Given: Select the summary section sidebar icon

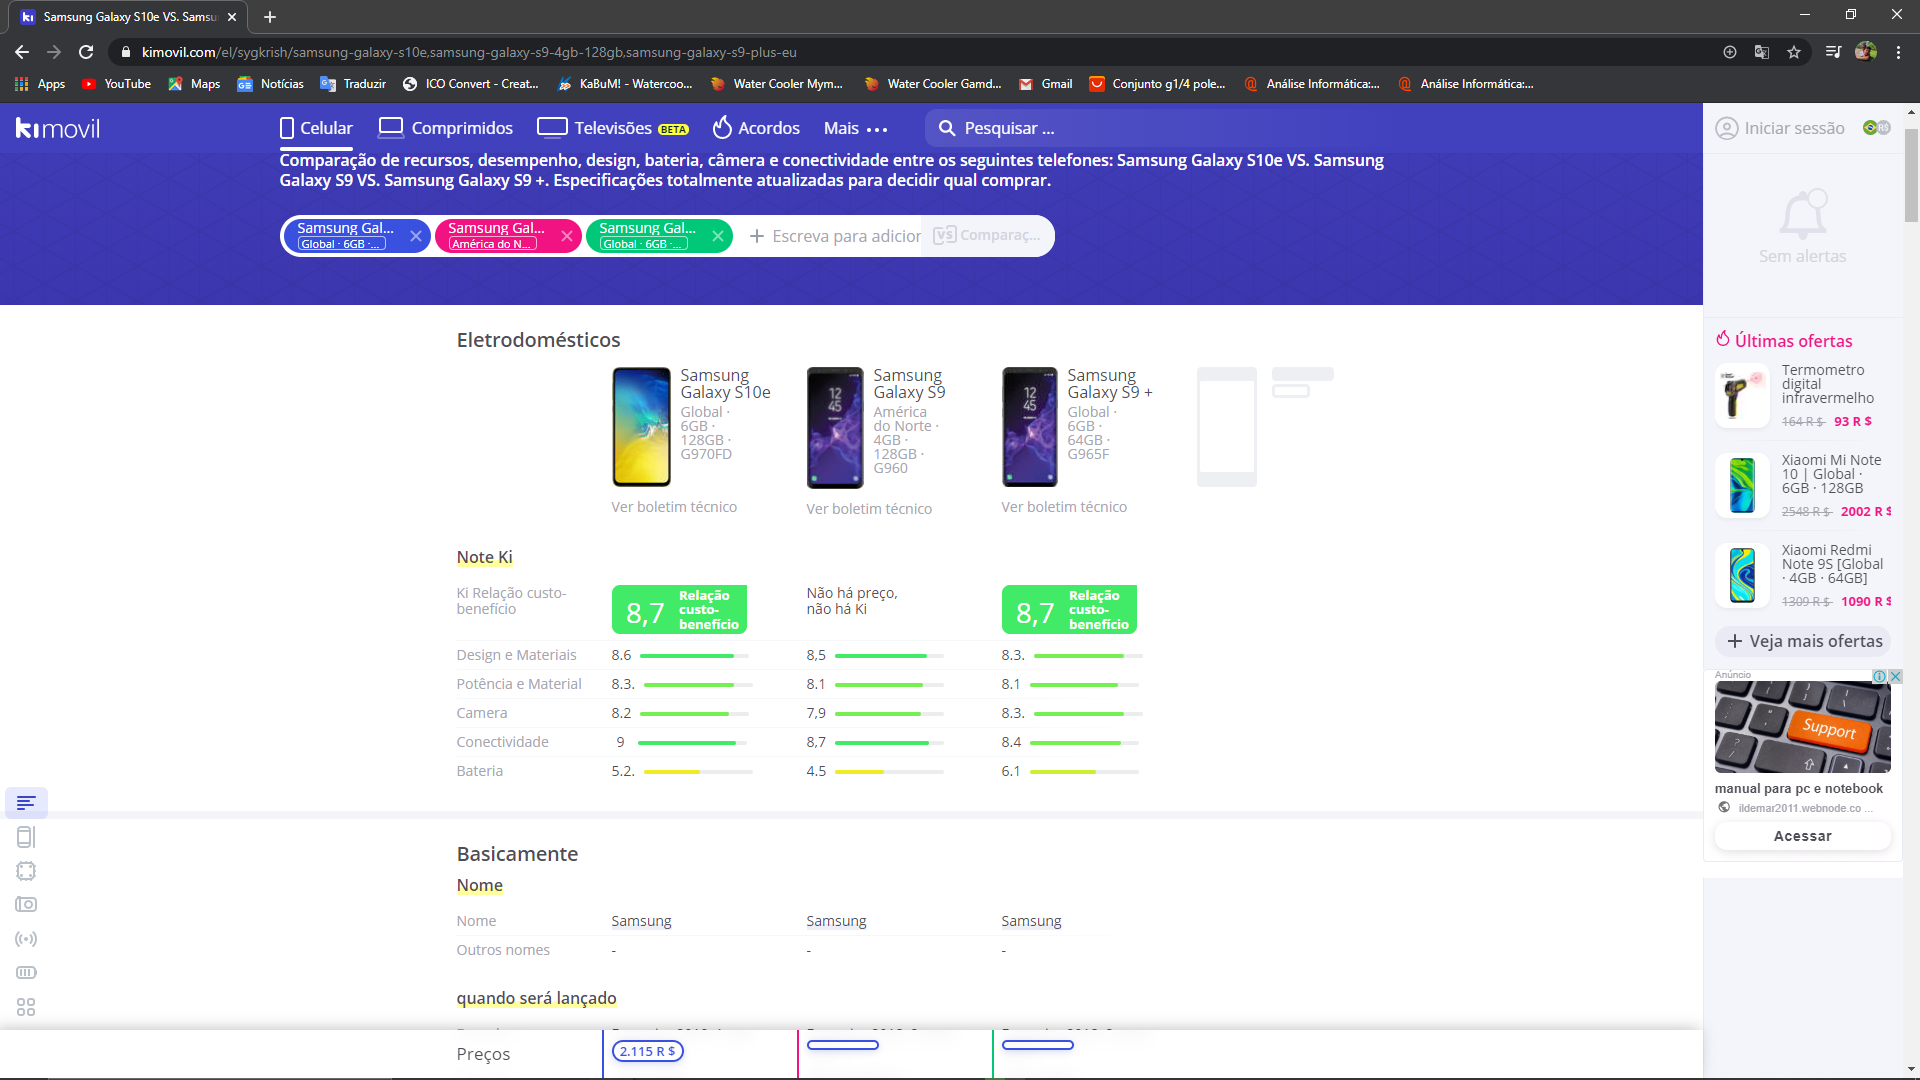Looking at the screenshot, I should tap(26, 803).
